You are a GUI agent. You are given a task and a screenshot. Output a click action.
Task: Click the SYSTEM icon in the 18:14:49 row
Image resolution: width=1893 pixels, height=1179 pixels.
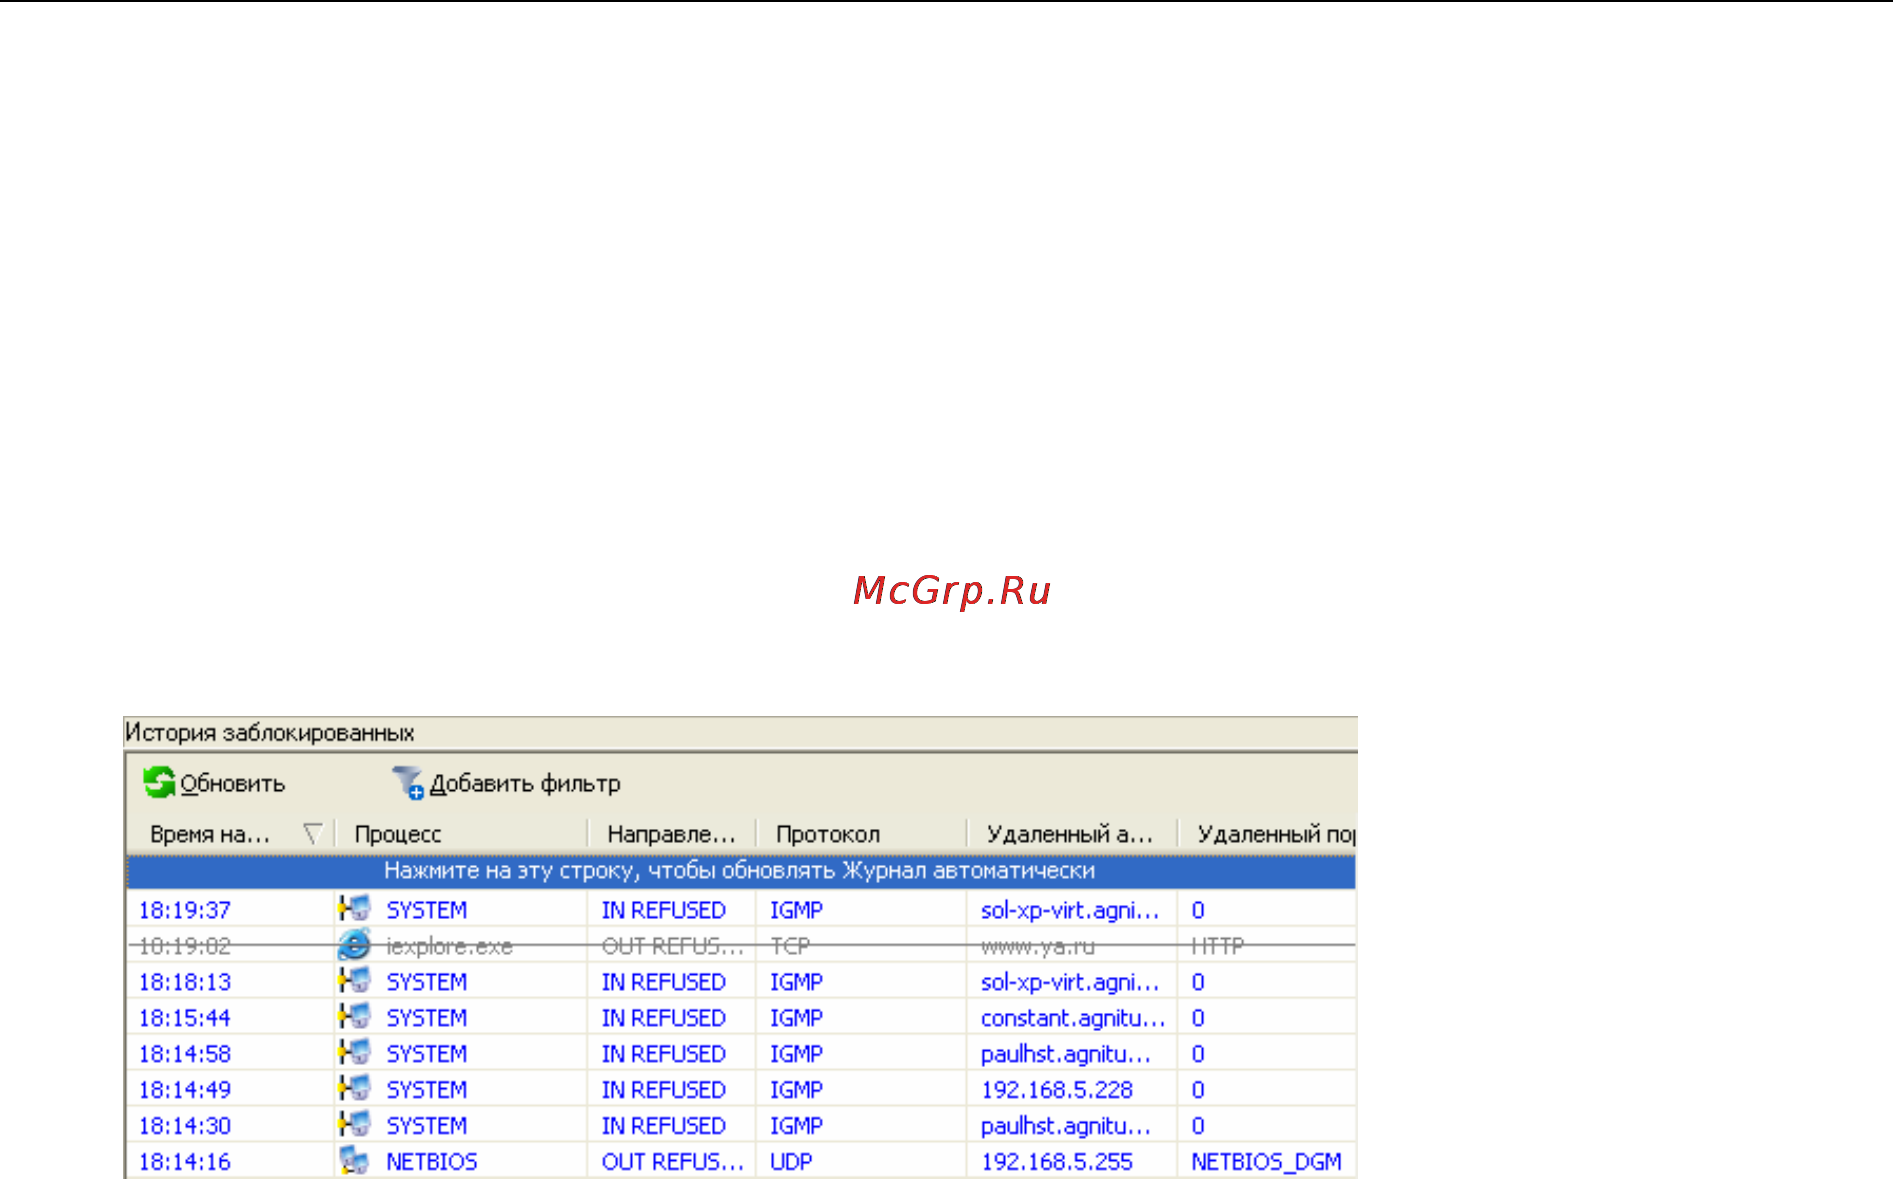click(354, 1089)
